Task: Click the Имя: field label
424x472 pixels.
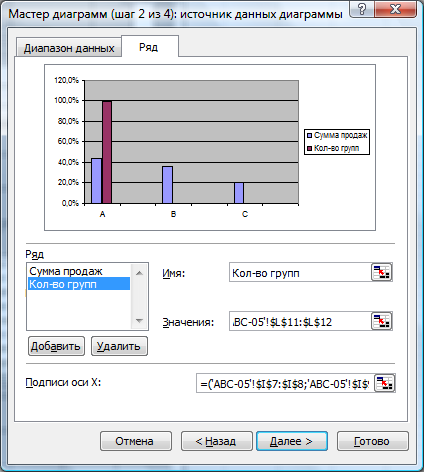Action: tap(173, 273)
